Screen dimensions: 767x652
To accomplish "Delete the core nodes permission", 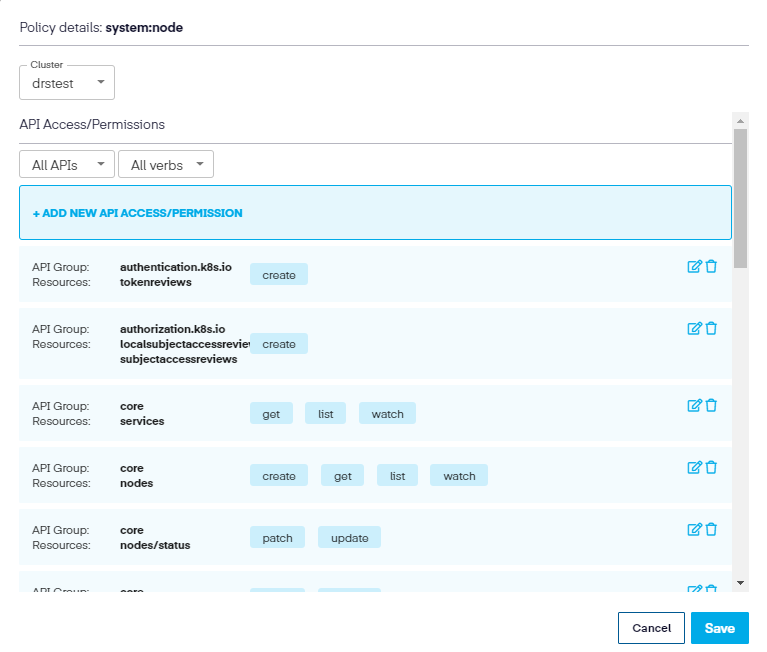I will [711, 467].
